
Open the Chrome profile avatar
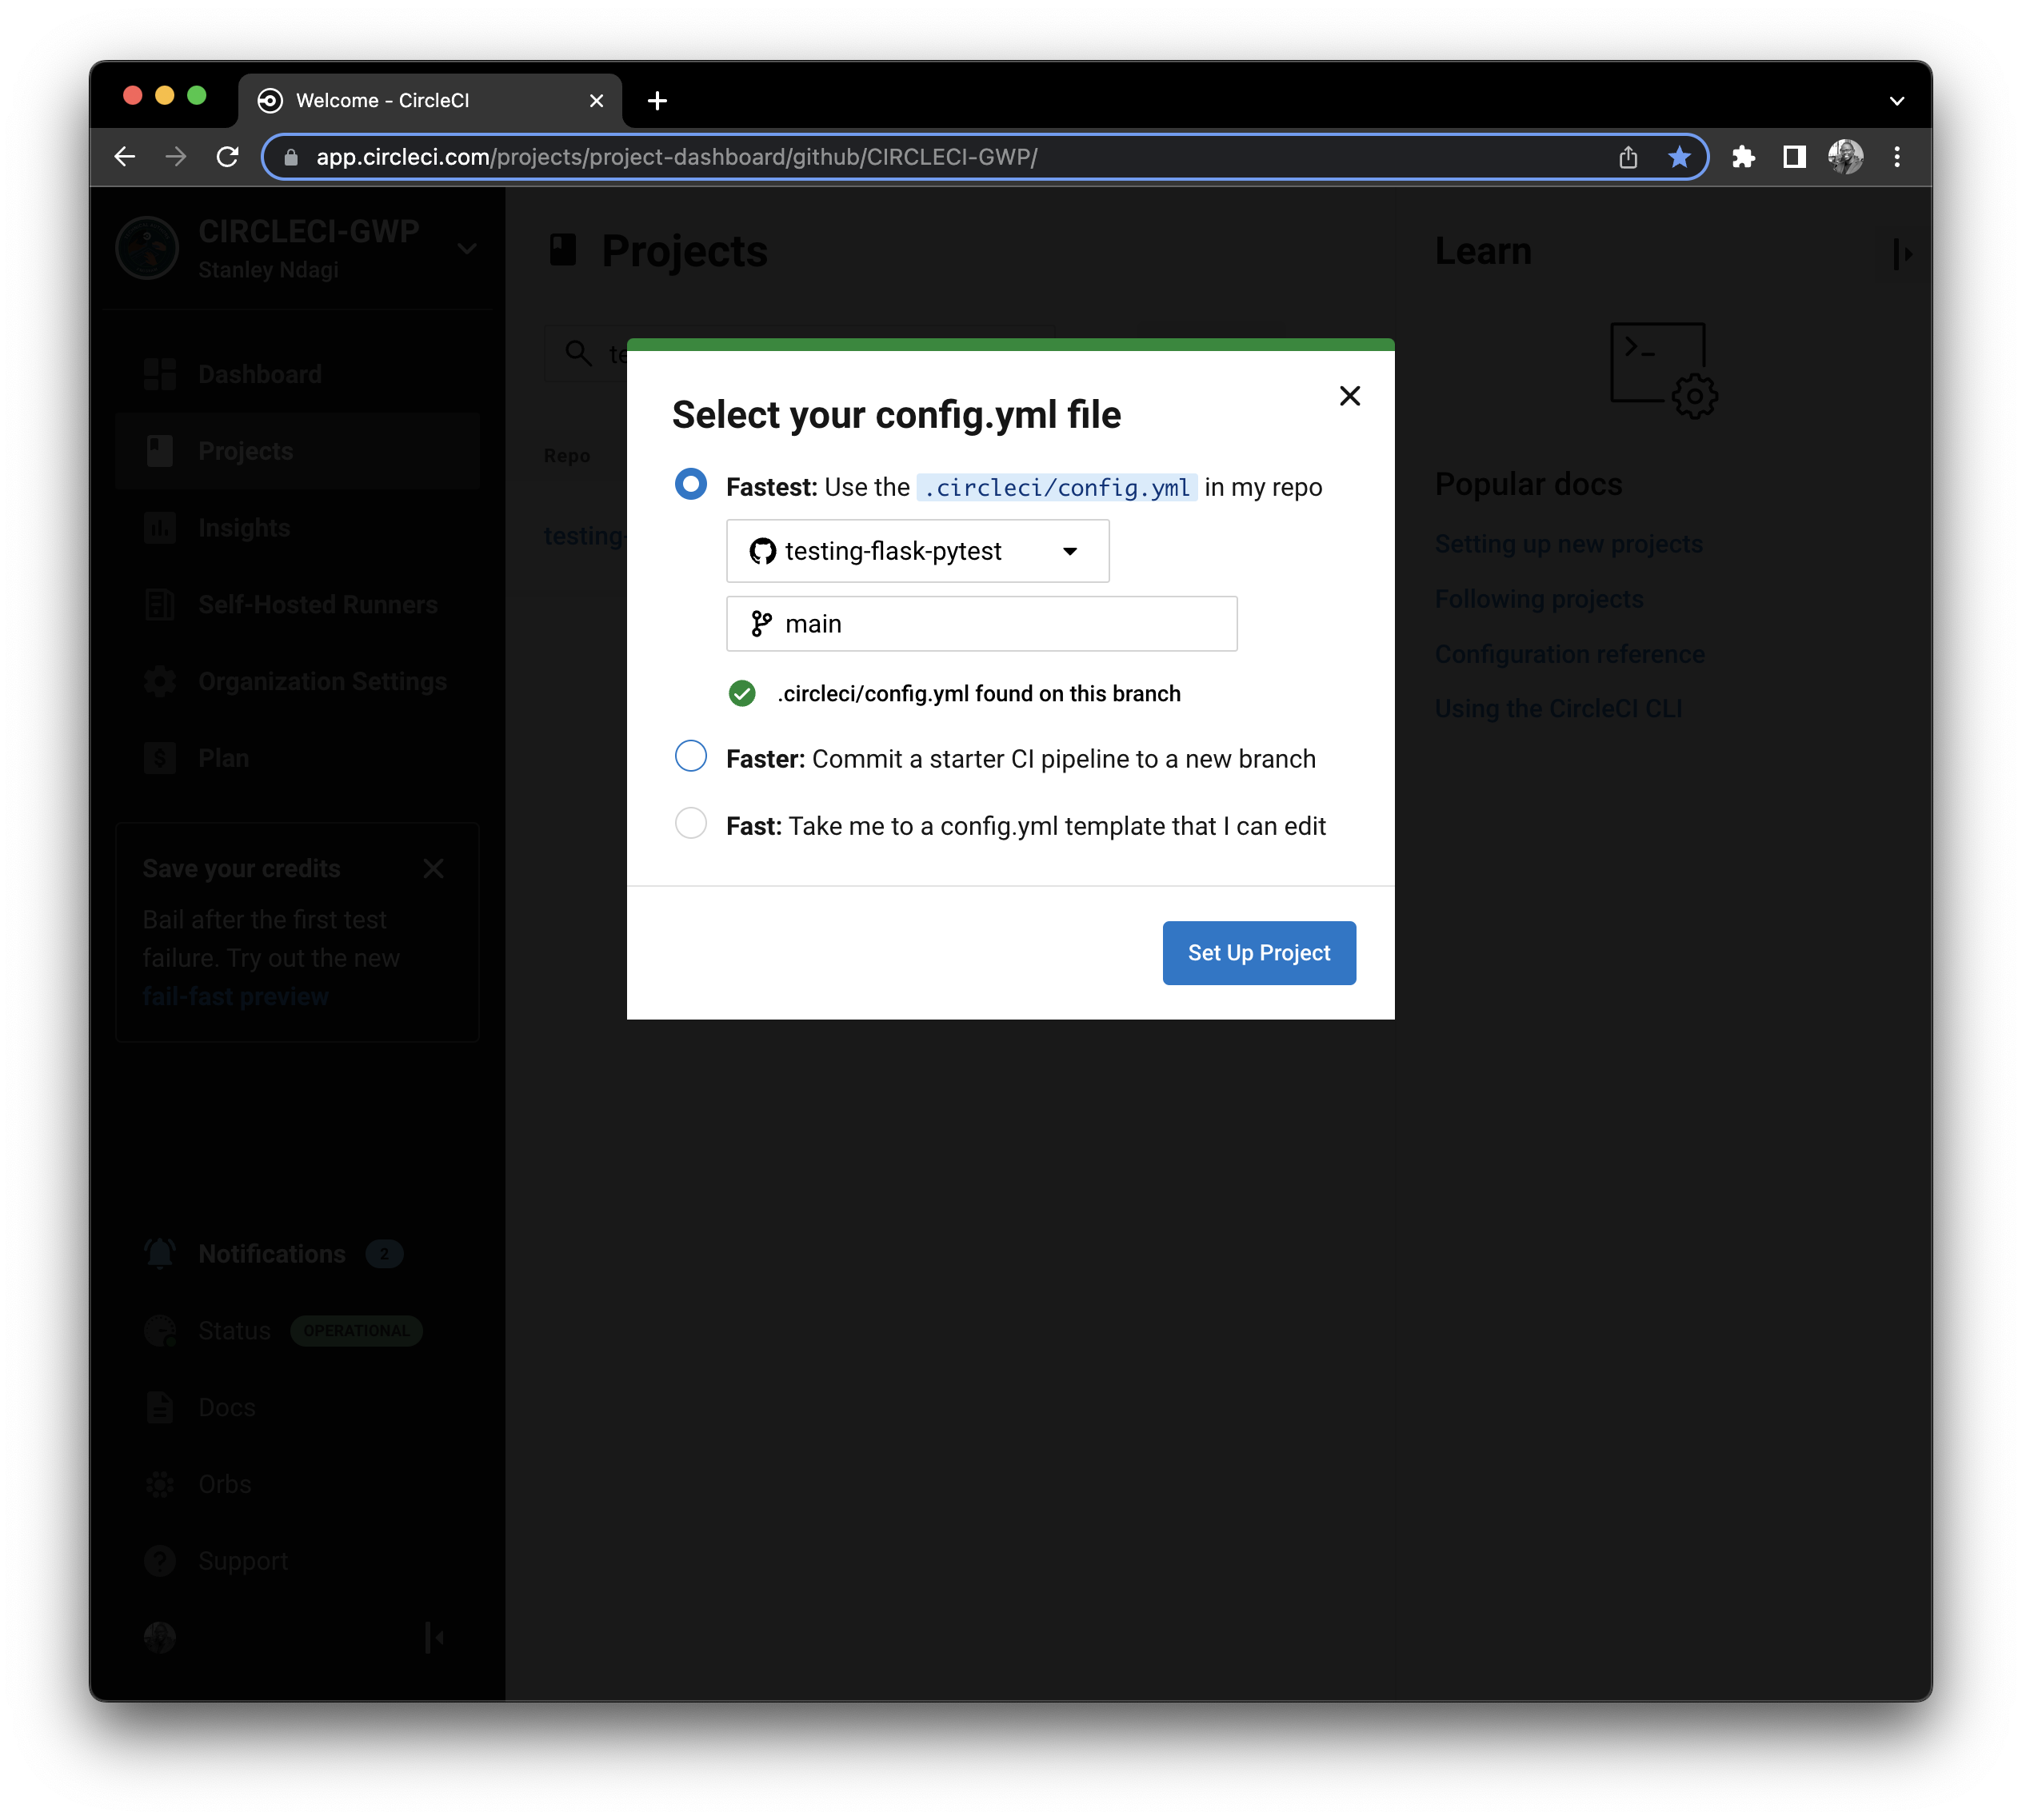pos(1845,157)
